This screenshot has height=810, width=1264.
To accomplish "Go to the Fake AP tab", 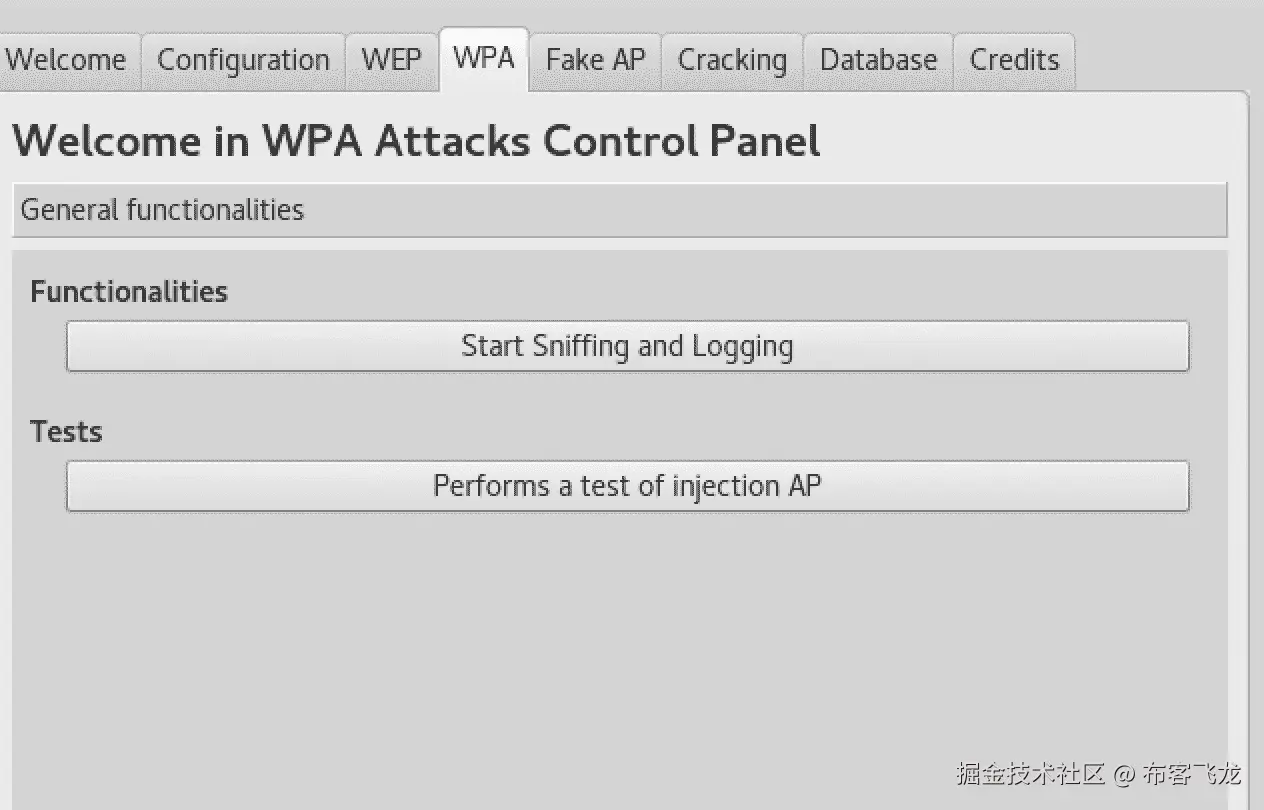I will point(595,60).
